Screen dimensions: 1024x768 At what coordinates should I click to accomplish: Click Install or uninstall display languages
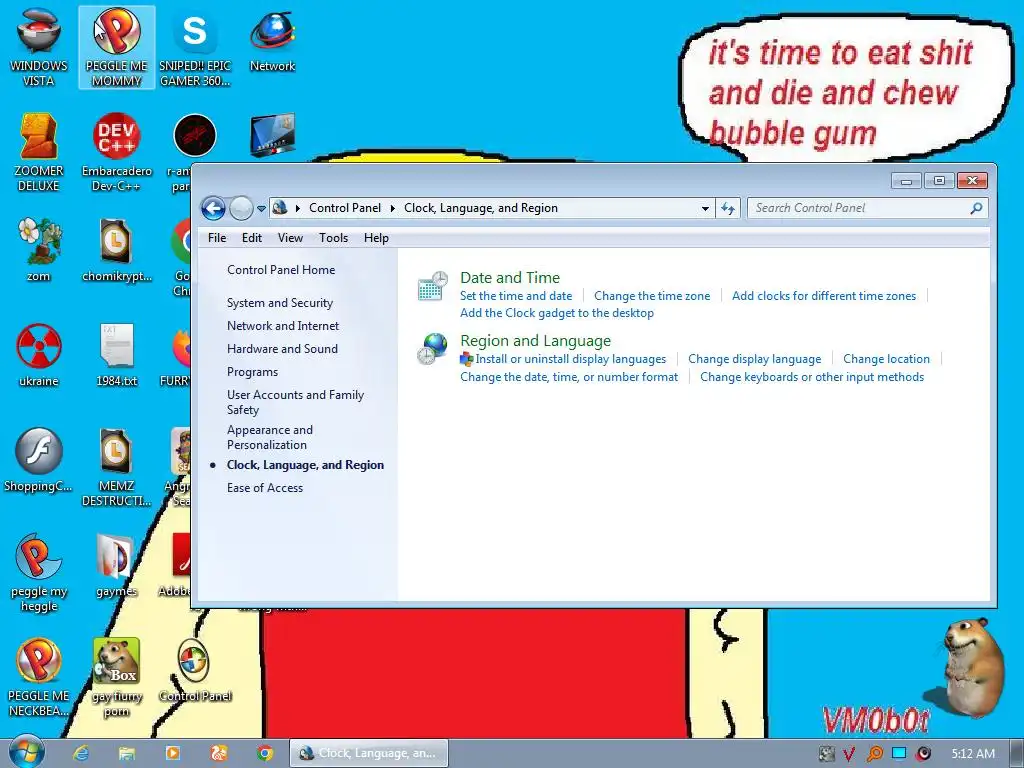(570, 359)
